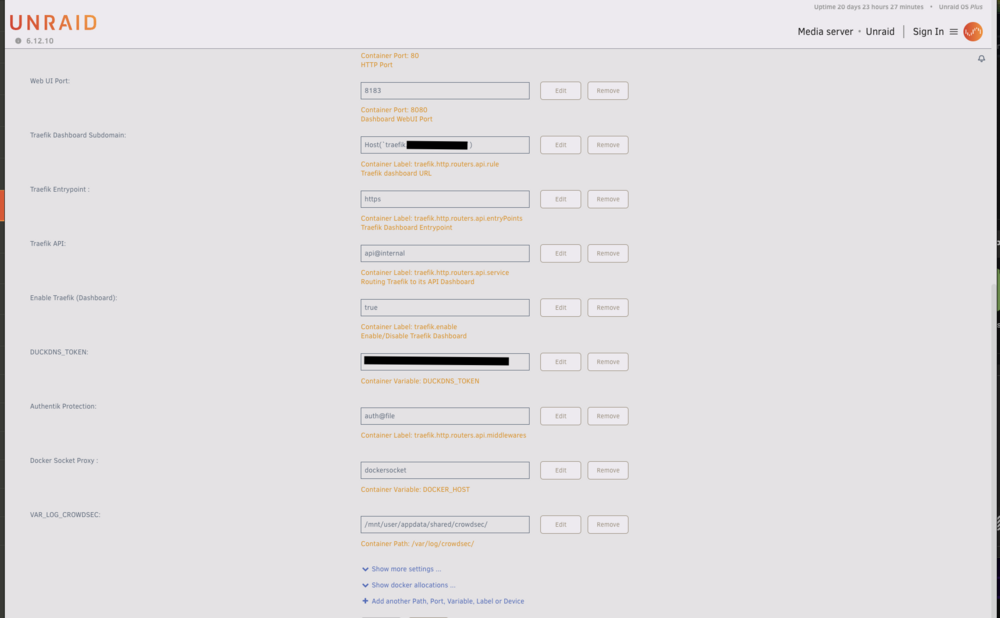Click the Media server name text
The width and height of the screenshot is (1000, 618).
click(x=825, y=31)
